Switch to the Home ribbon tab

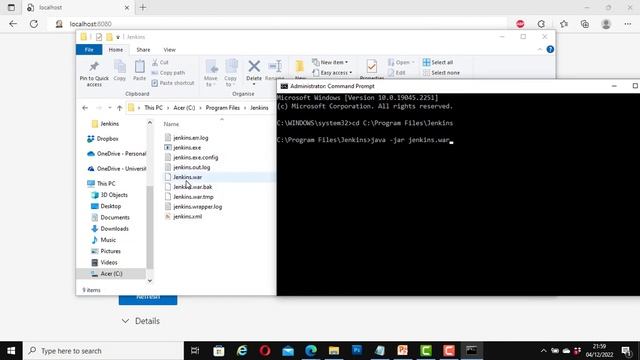pos(116,49)
